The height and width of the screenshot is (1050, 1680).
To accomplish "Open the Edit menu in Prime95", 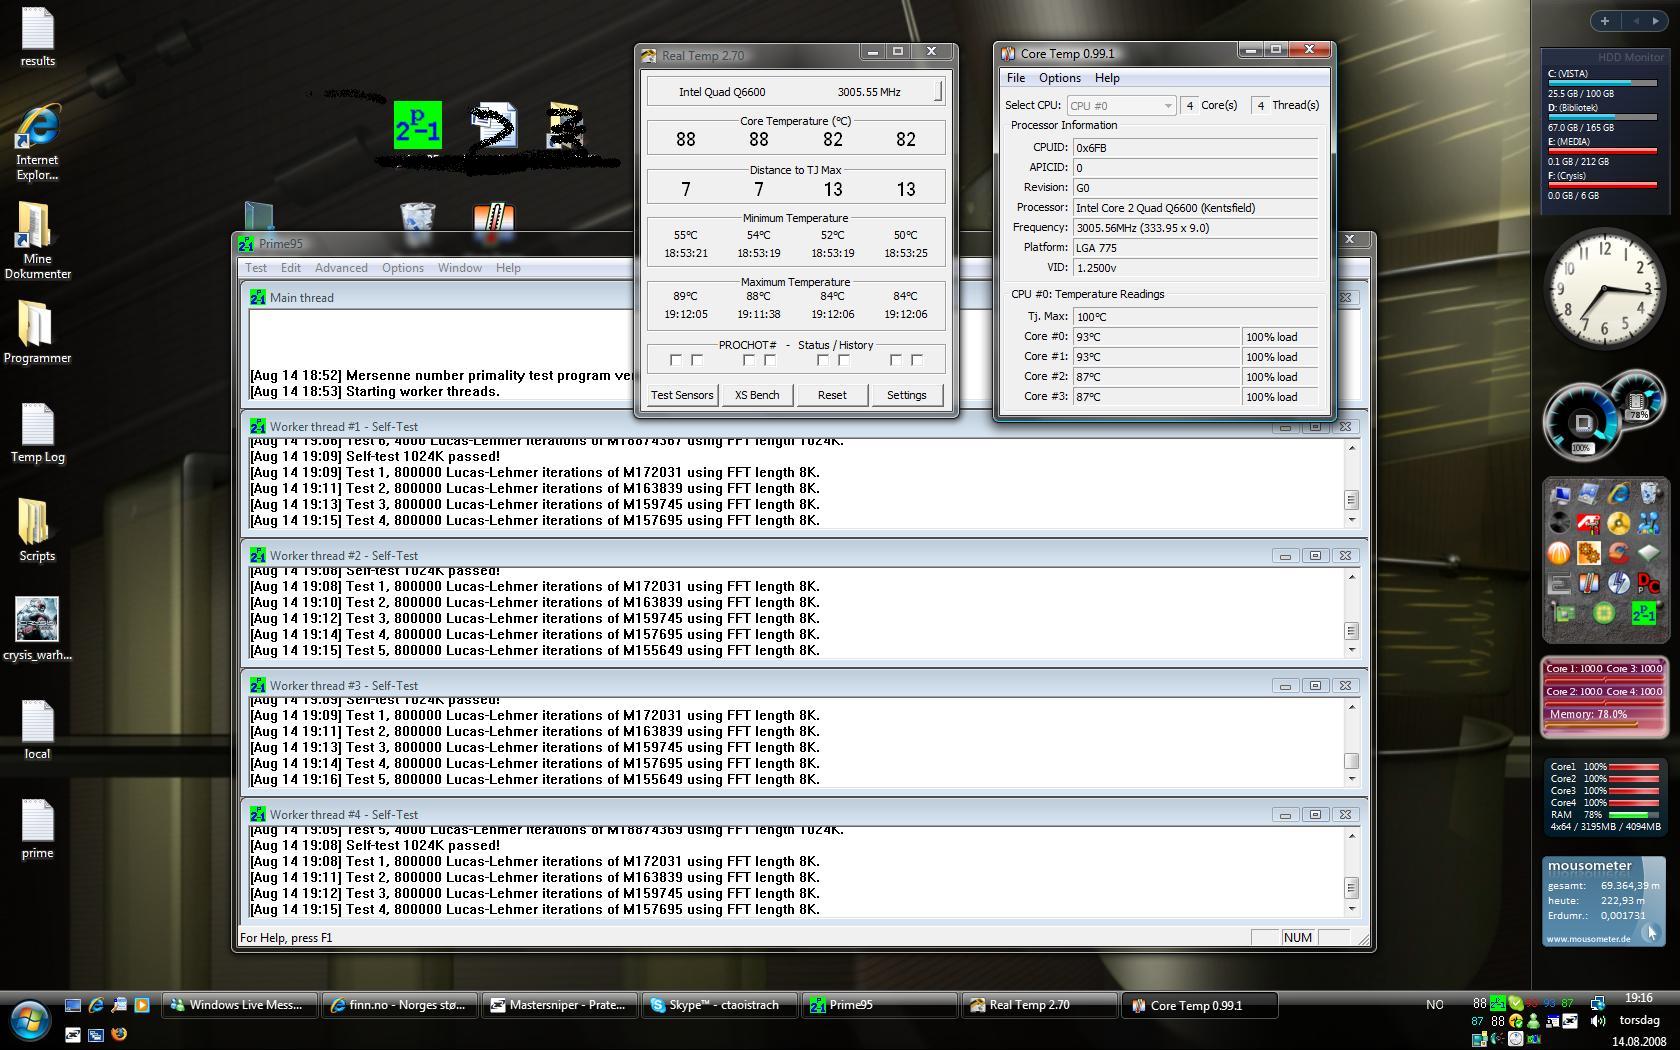I will tap(290, 268).
